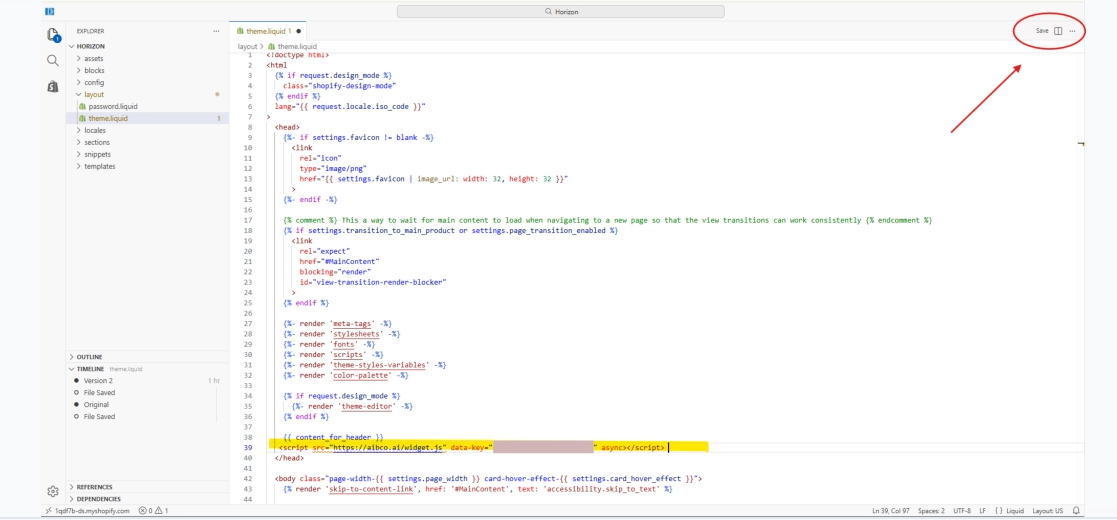
Task: Expand the templates folder
Action: (x=100, y=167)
